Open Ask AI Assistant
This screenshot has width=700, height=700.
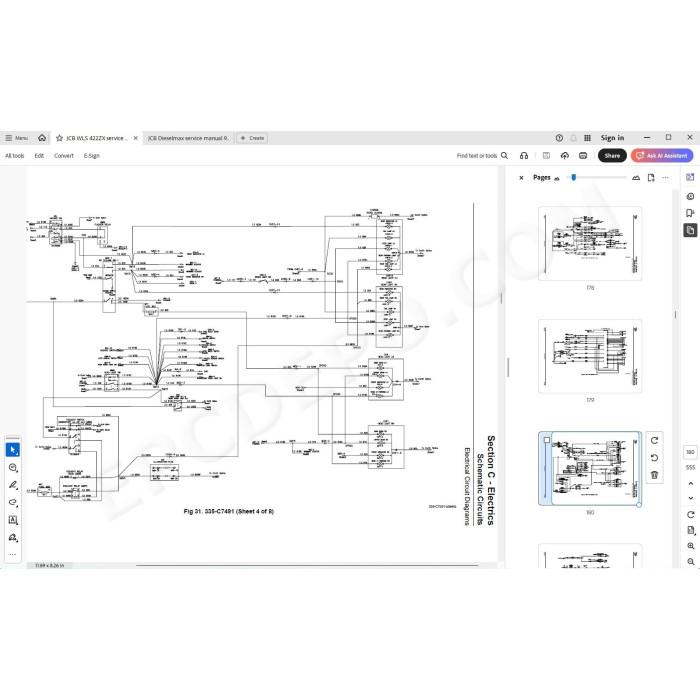662,155
